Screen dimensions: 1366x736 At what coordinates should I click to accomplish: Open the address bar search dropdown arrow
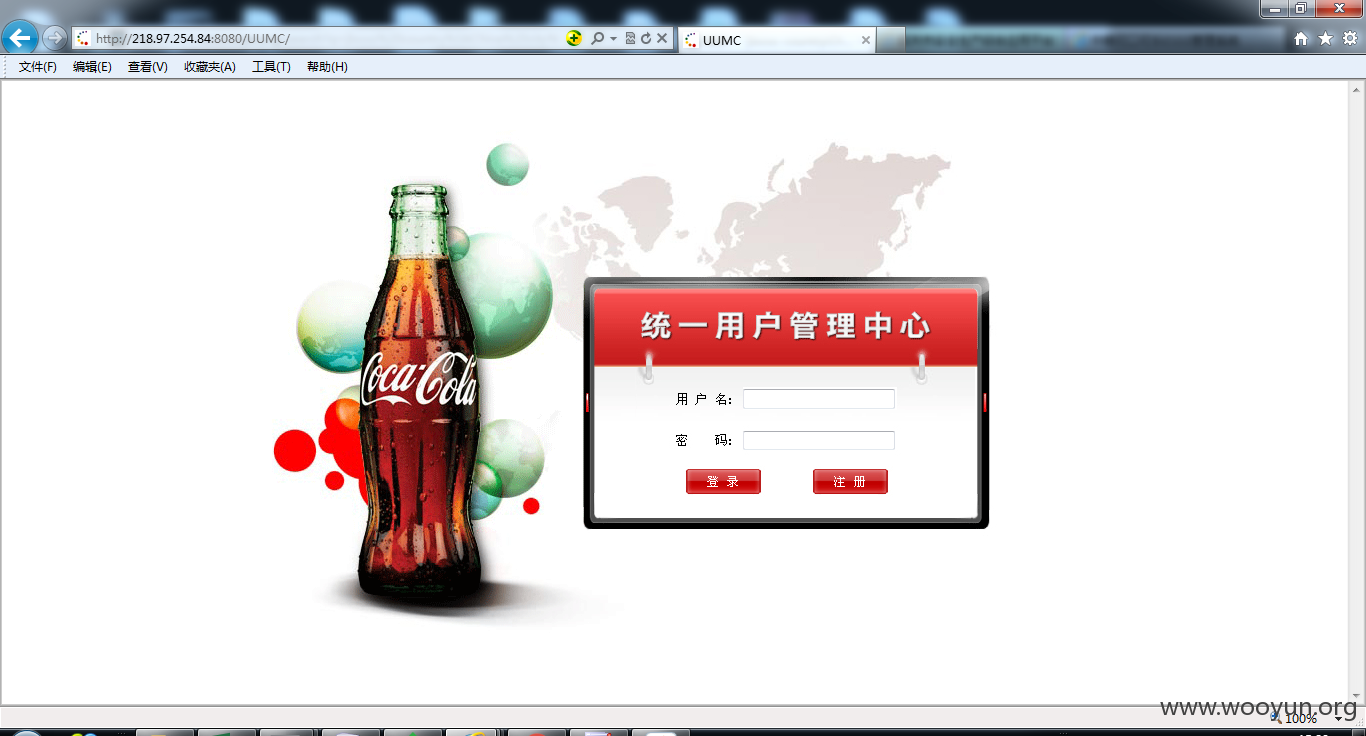point(613,39)
